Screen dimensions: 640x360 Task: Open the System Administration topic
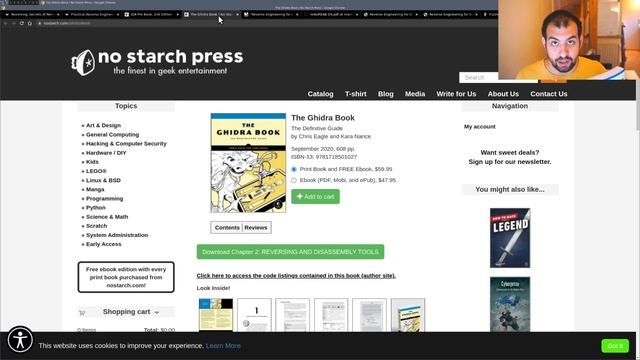pos(117,235)
